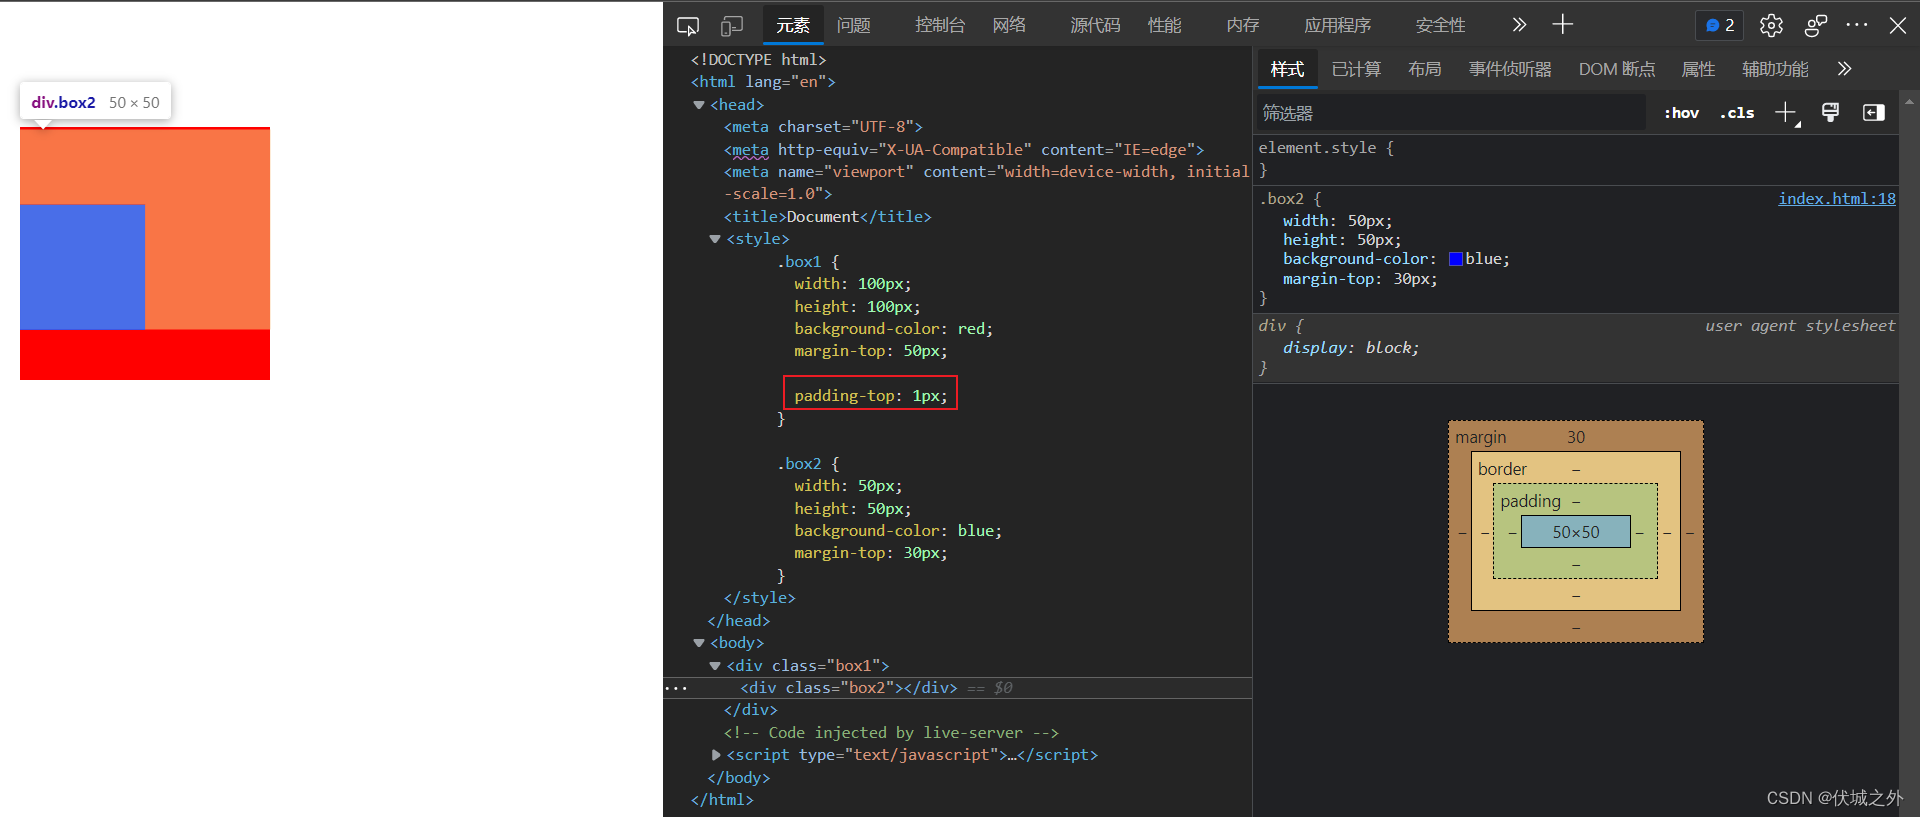Viewport: 1920px width, 817px height.
Task: Open DevTools settings gear
Action: click(1771, 26)
